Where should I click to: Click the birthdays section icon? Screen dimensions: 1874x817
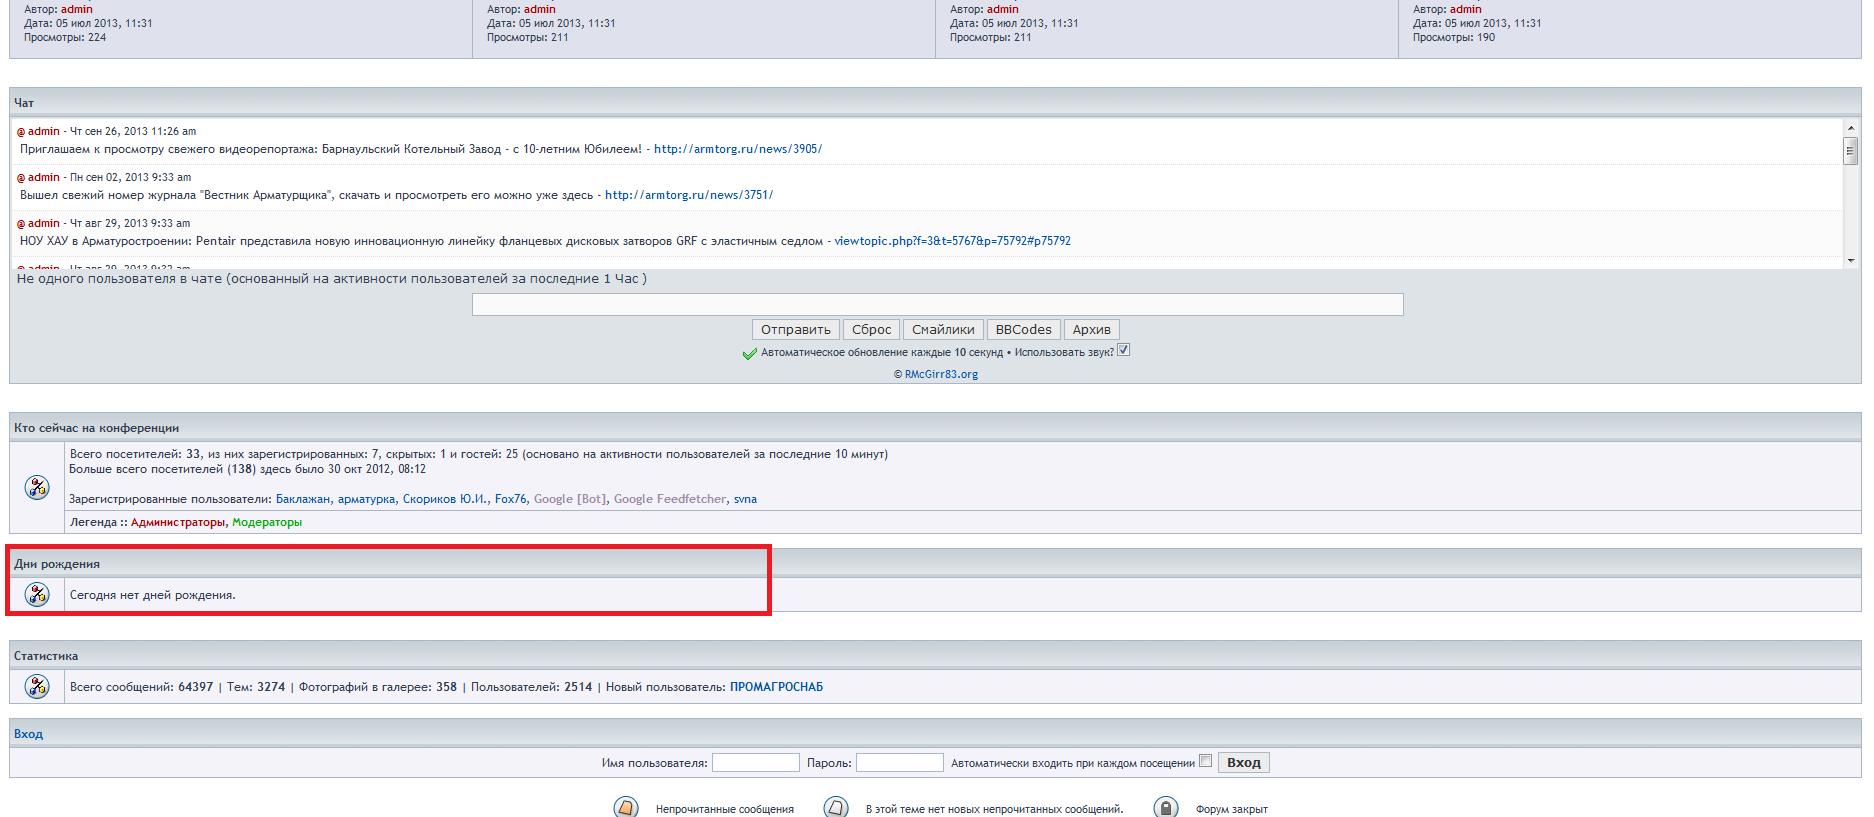click(x=37, y=594)
